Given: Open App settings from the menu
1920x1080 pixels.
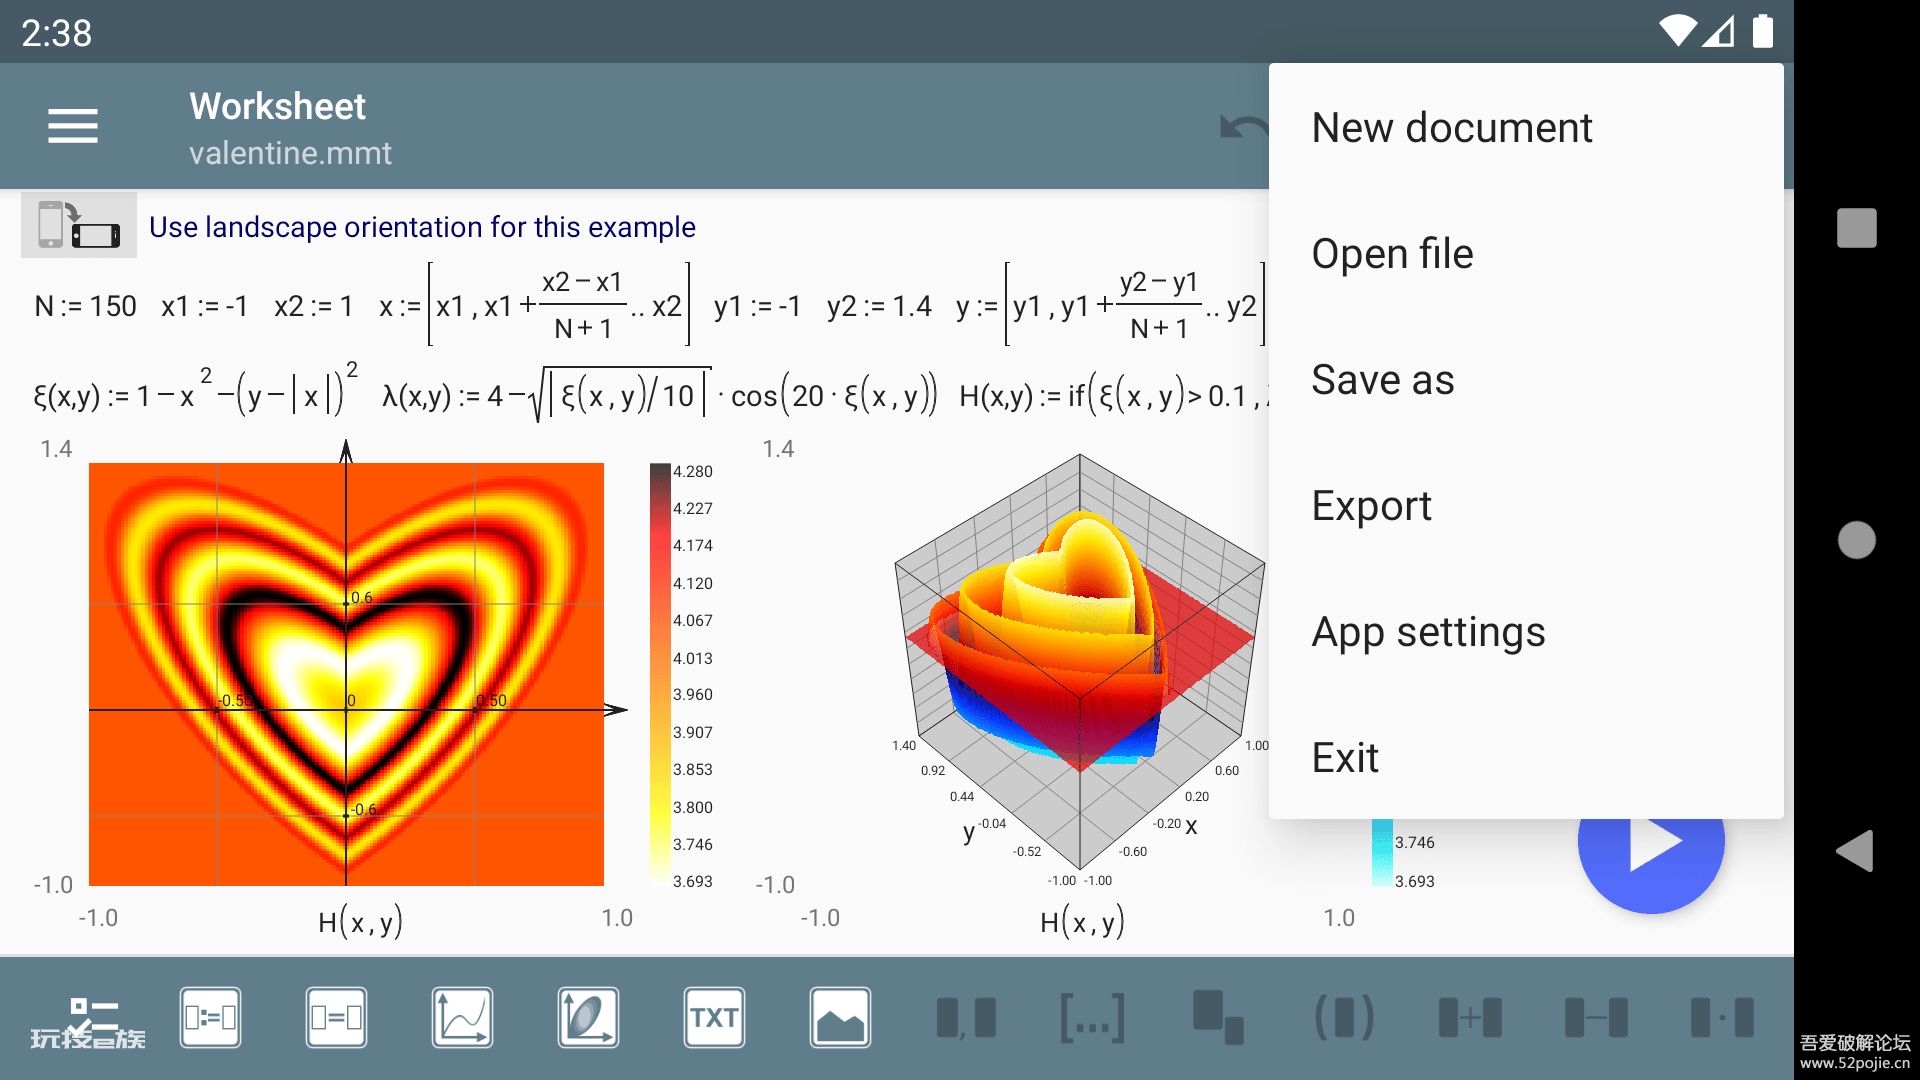Looking at the screenshot, I should [x=1526, y=632].
